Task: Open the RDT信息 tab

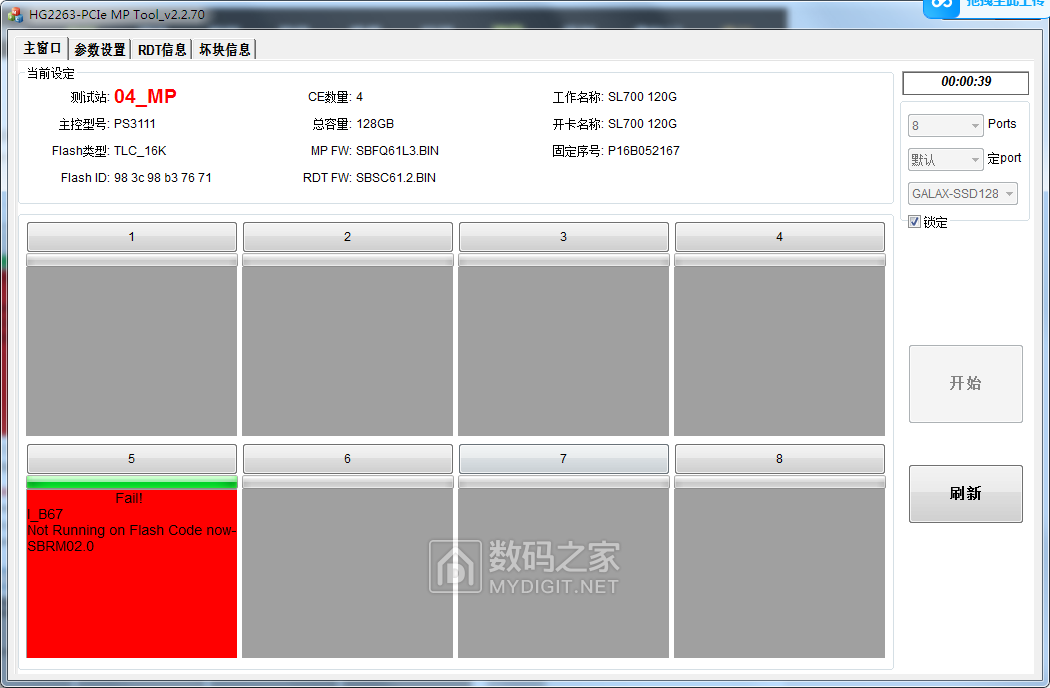Action: tap(162, 50)
